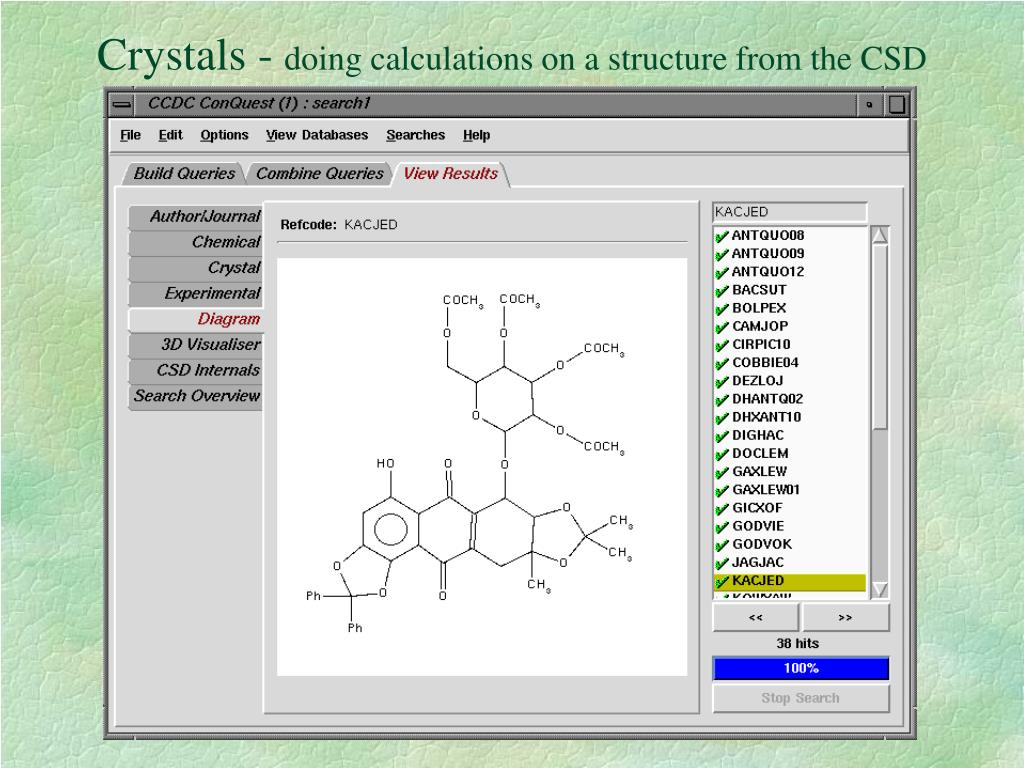Select the DIGHAC entry in the hit list
Viewport: 1024px width, 768px height.
click(x=758, y=435)
